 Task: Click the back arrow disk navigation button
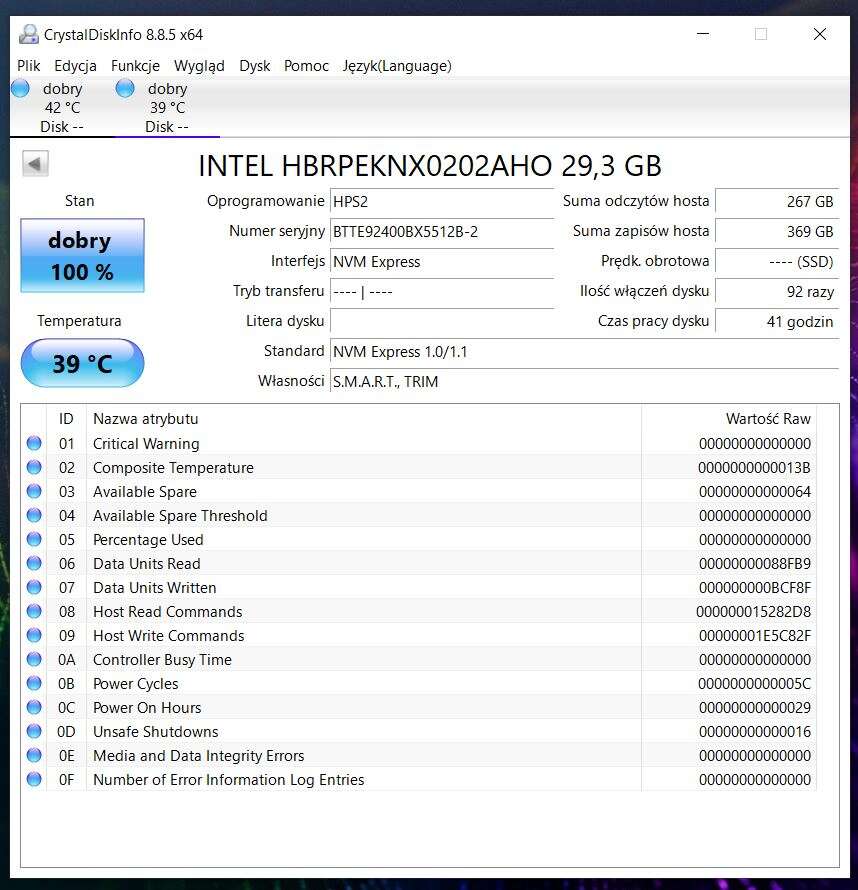pos(35,164)
